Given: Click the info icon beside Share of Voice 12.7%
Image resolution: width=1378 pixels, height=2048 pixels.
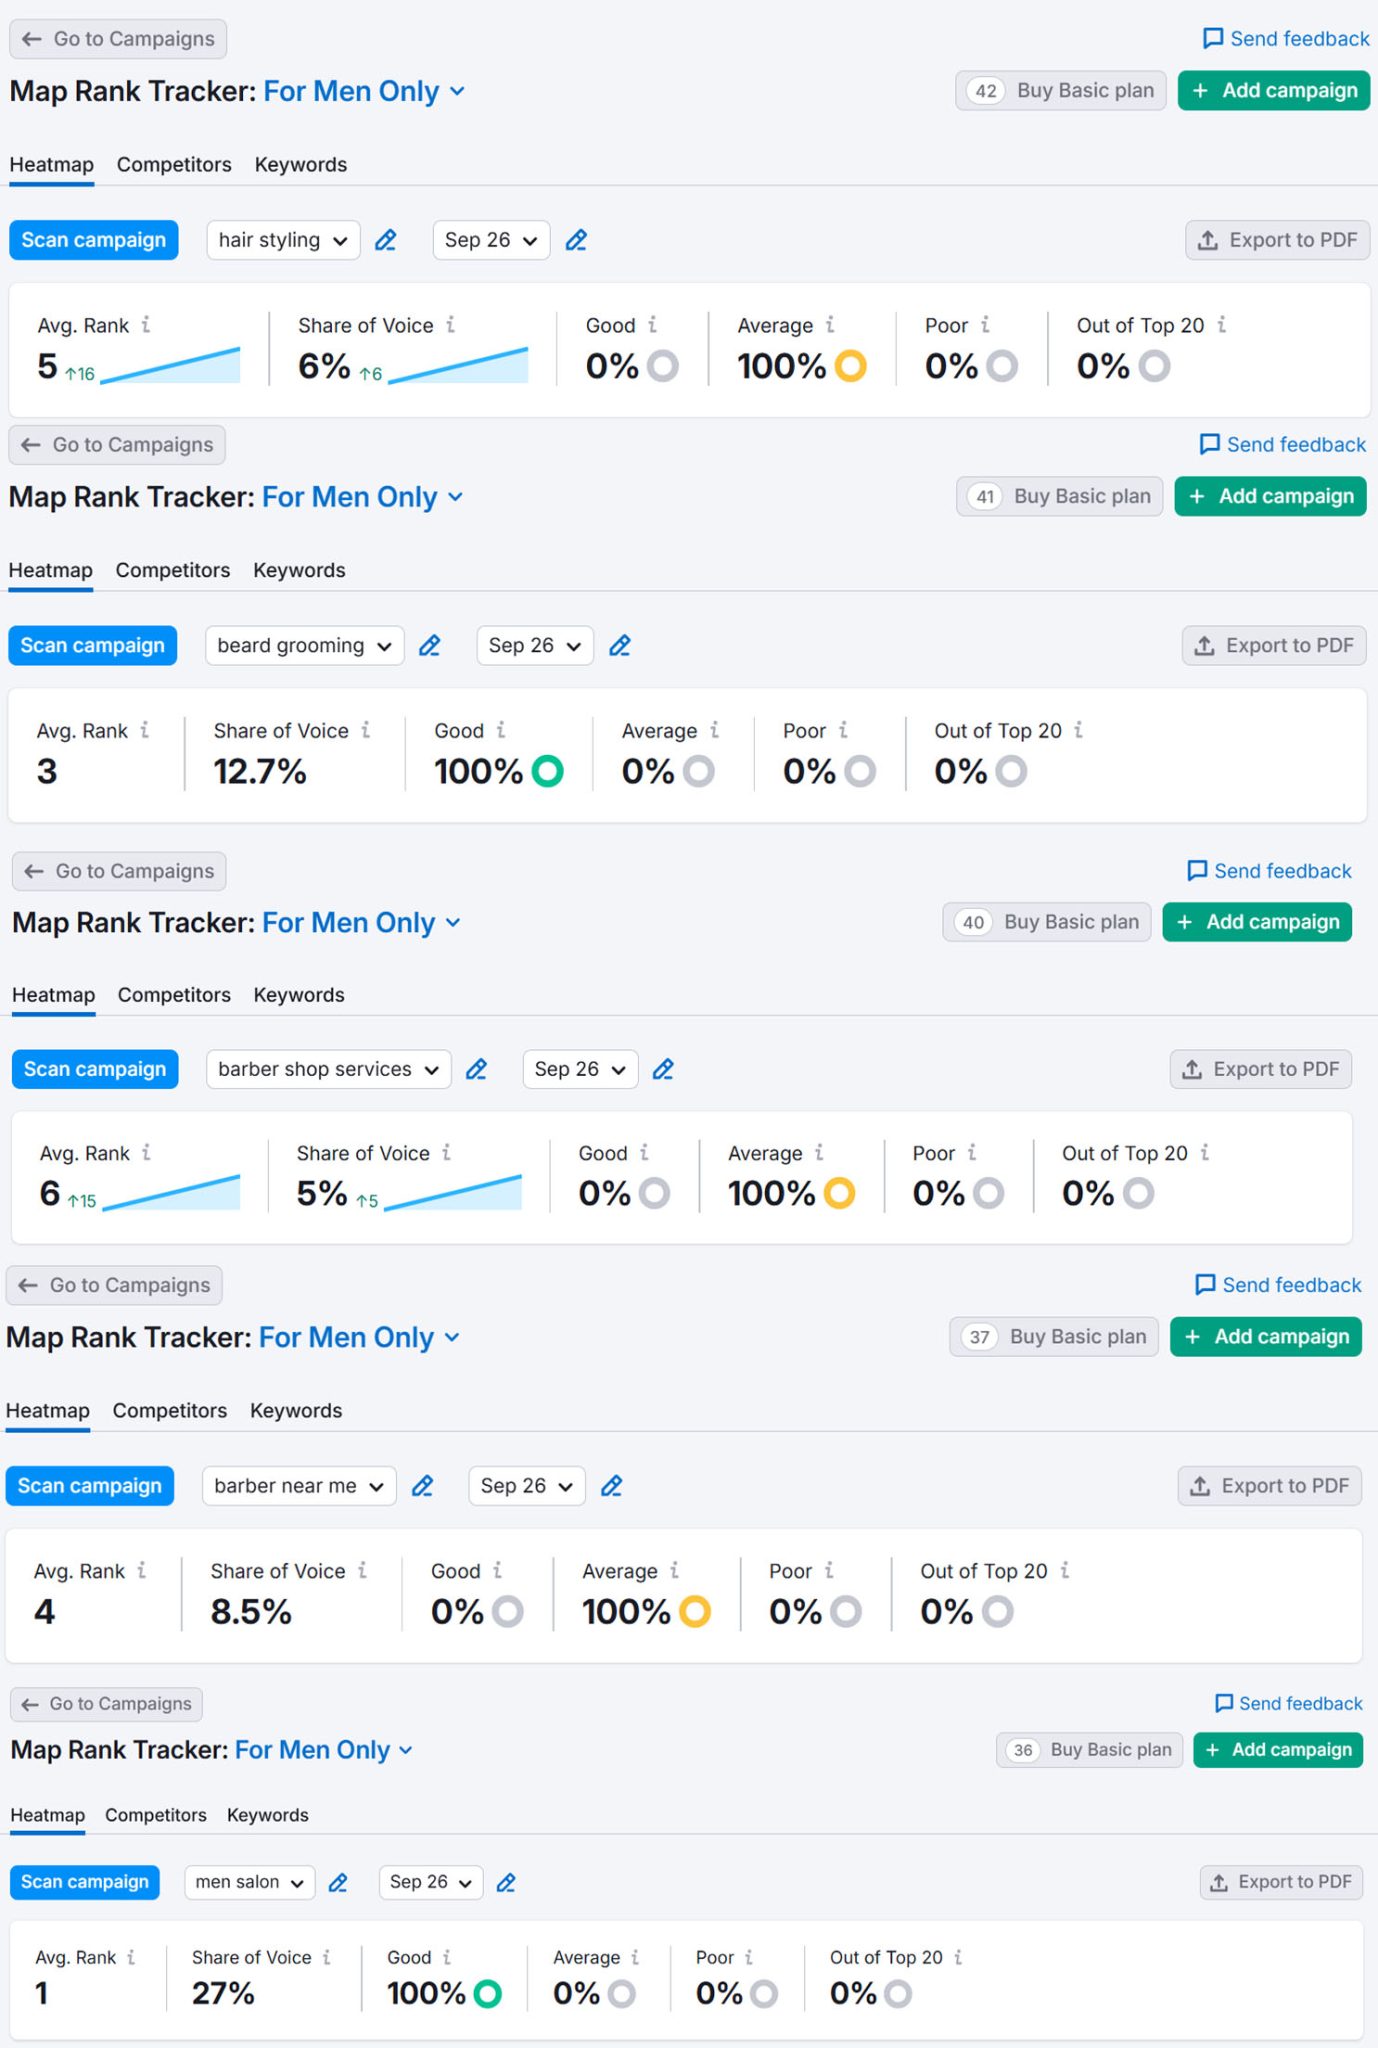Looking at the screenshot, I should point(366,730).
